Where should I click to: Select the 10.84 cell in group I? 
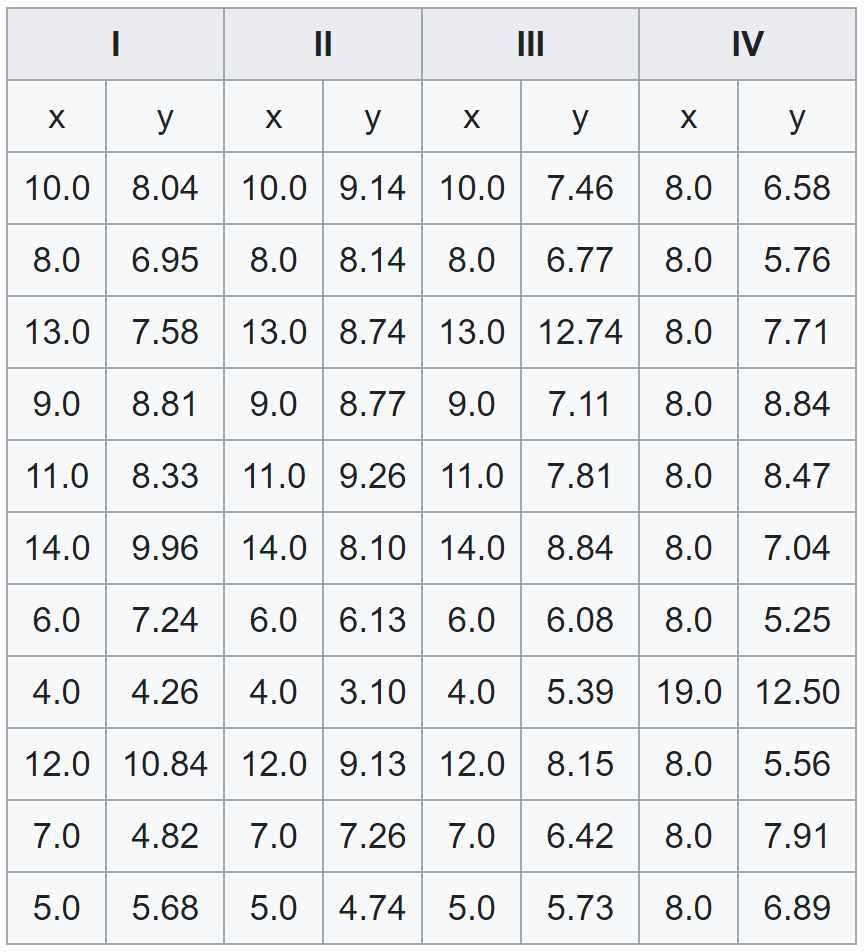pos(165,764)
